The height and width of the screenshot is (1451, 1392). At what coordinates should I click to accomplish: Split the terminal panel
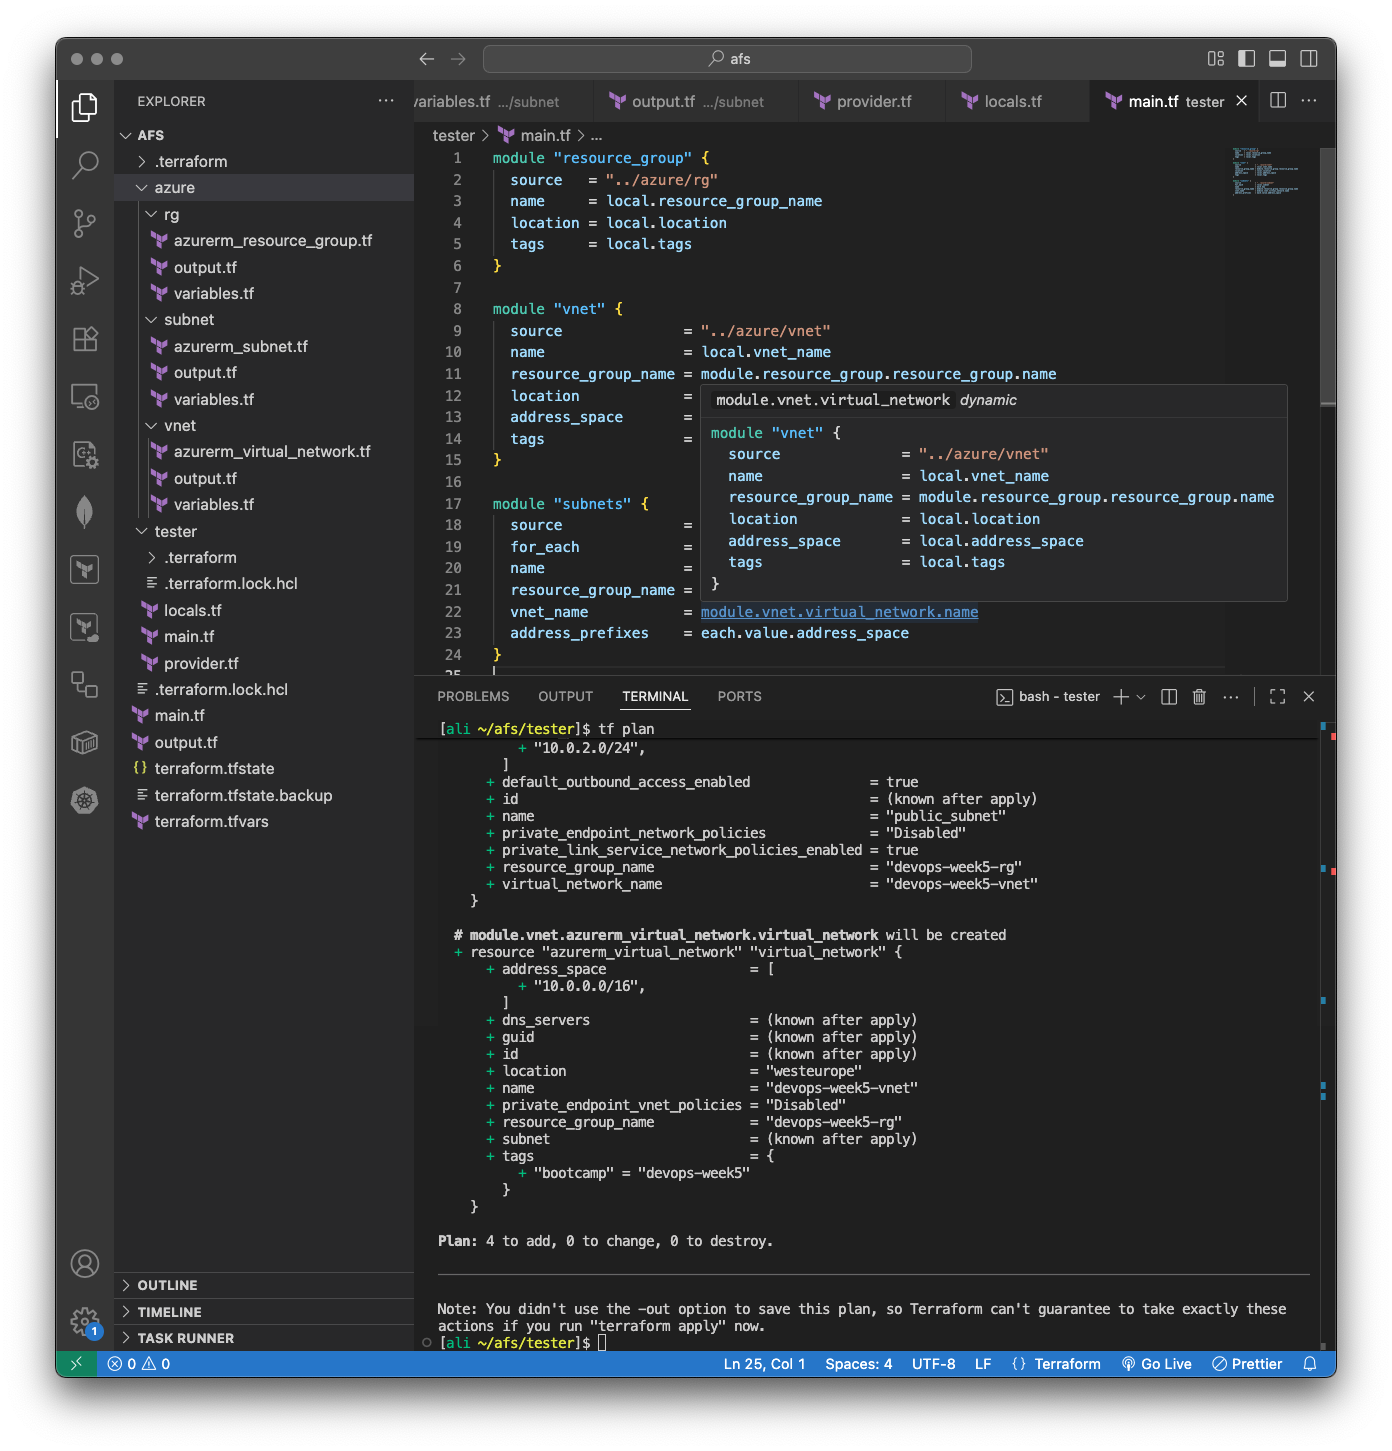(x=1168, y=697)
